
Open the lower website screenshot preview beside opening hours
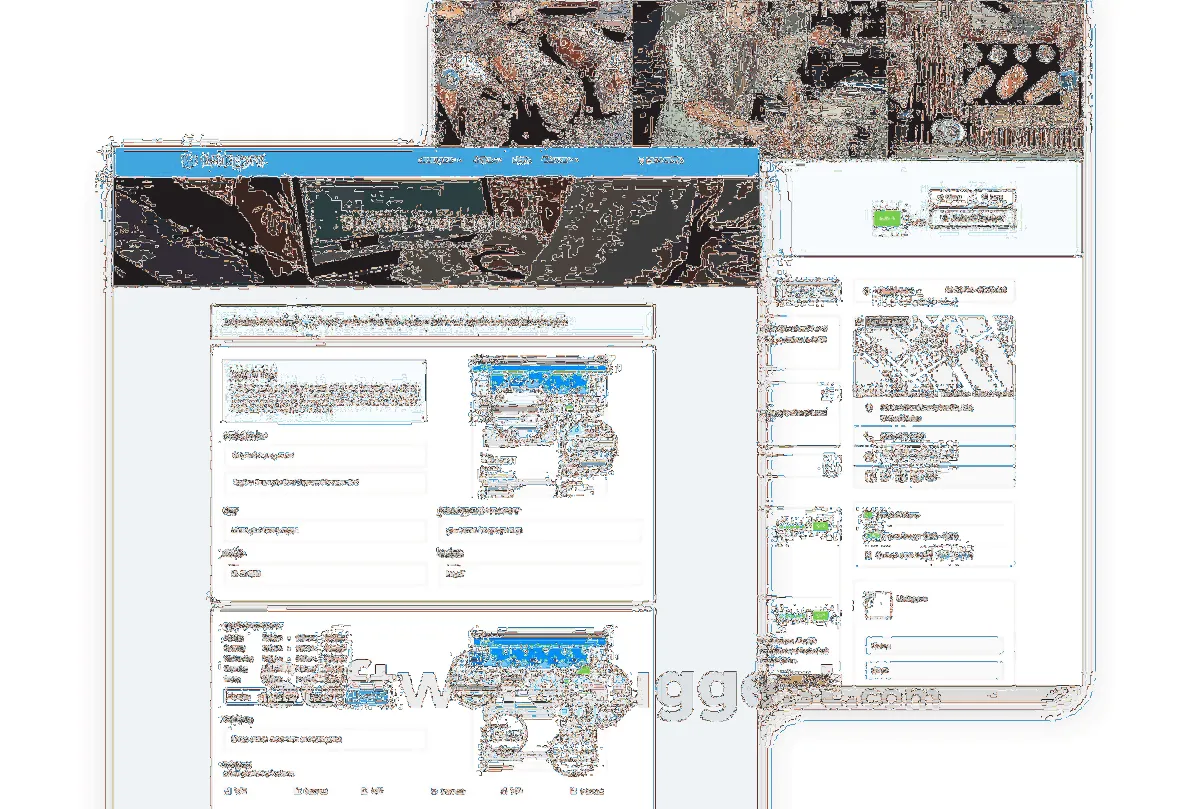543,700
